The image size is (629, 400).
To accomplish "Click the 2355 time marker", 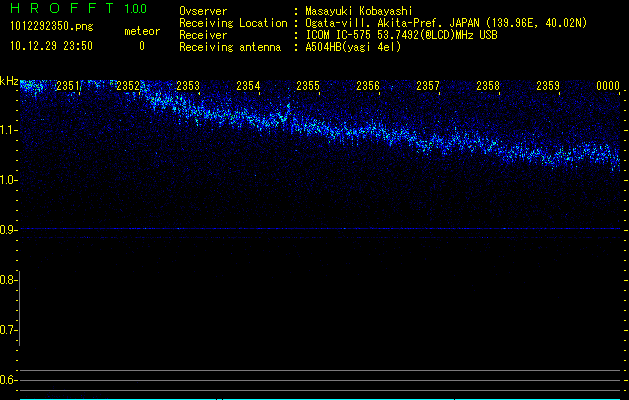I will point(308,86).
